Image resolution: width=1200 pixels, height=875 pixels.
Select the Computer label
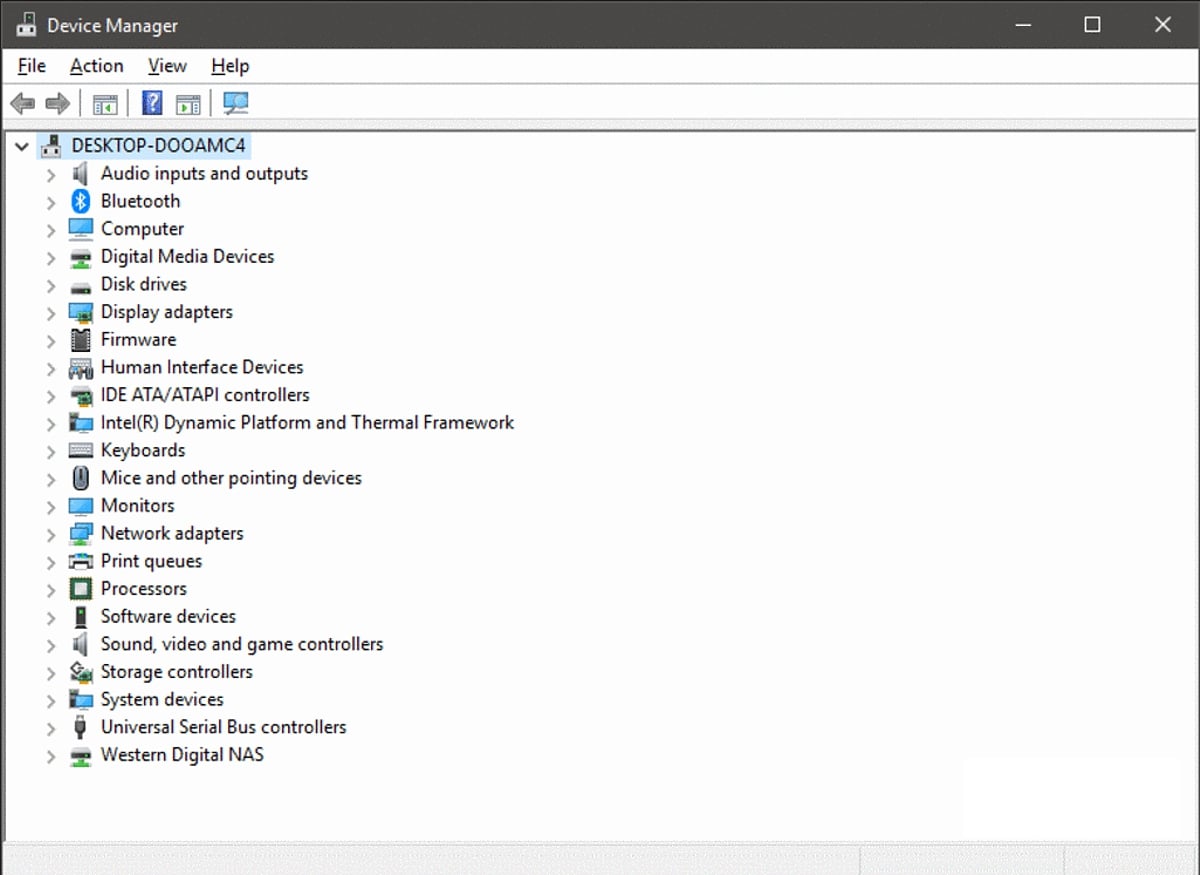[x=142, y=229]
